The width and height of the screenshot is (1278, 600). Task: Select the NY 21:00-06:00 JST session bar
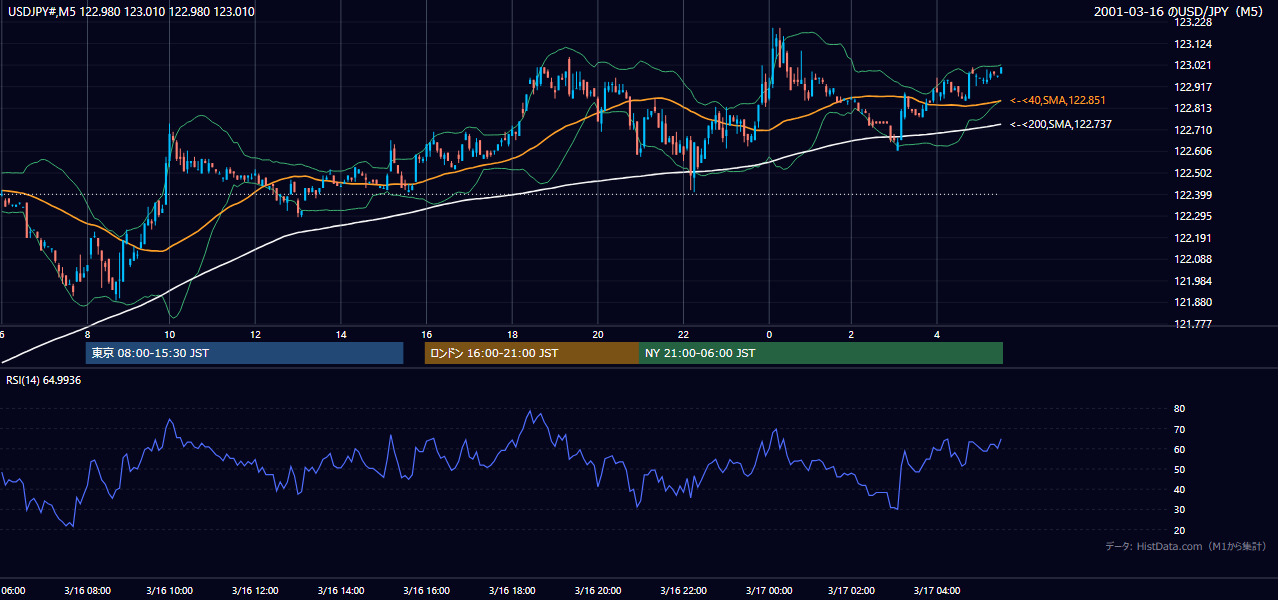[x=821, y=353]
